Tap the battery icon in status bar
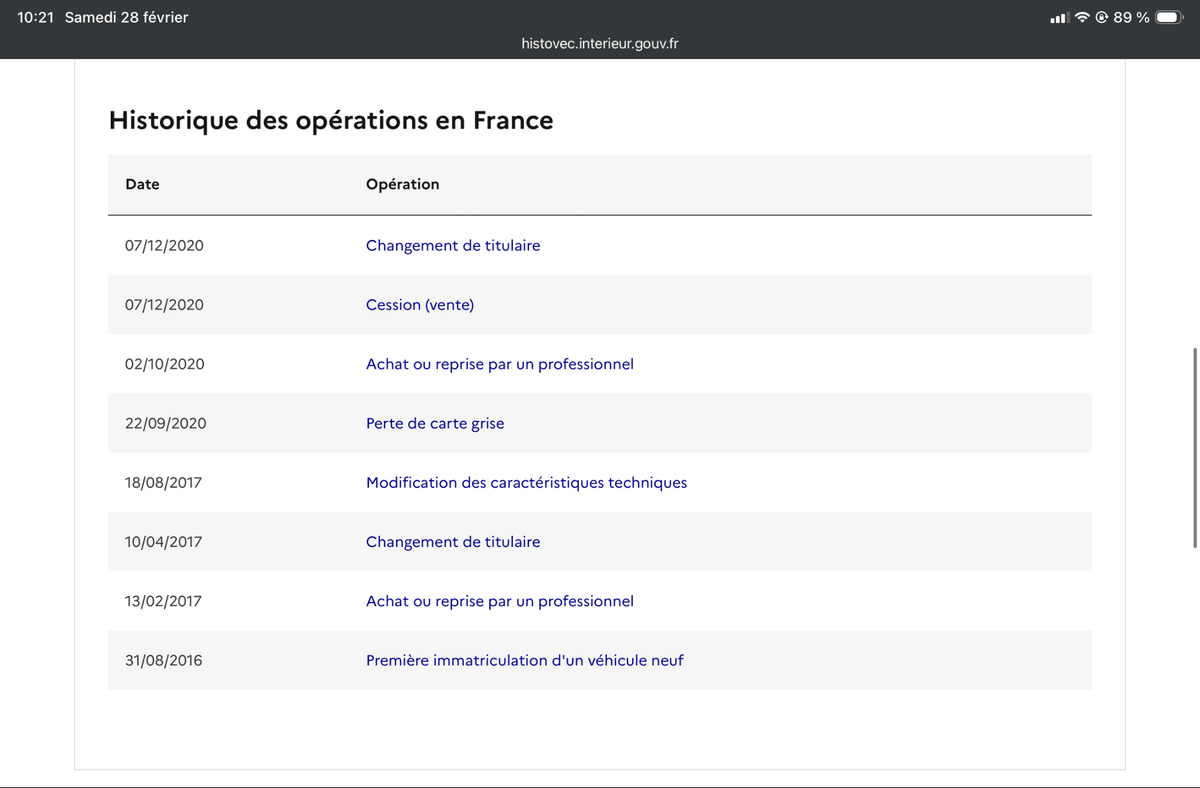Screen dimensions: 1200x788 point(1171,17)
